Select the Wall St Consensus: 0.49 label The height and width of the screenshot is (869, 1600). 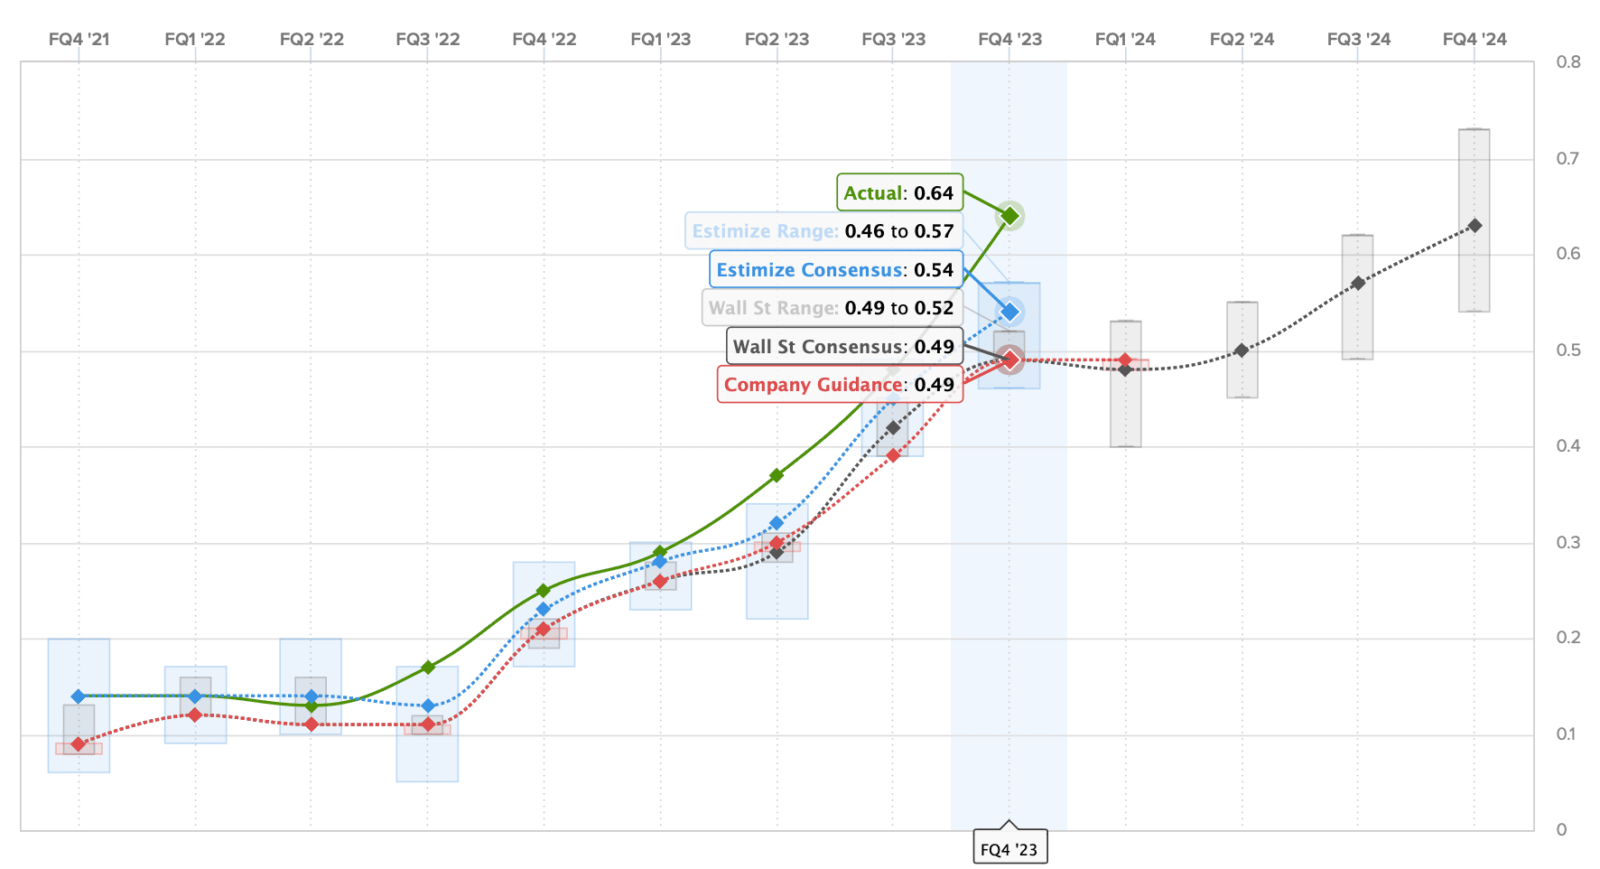844,347
